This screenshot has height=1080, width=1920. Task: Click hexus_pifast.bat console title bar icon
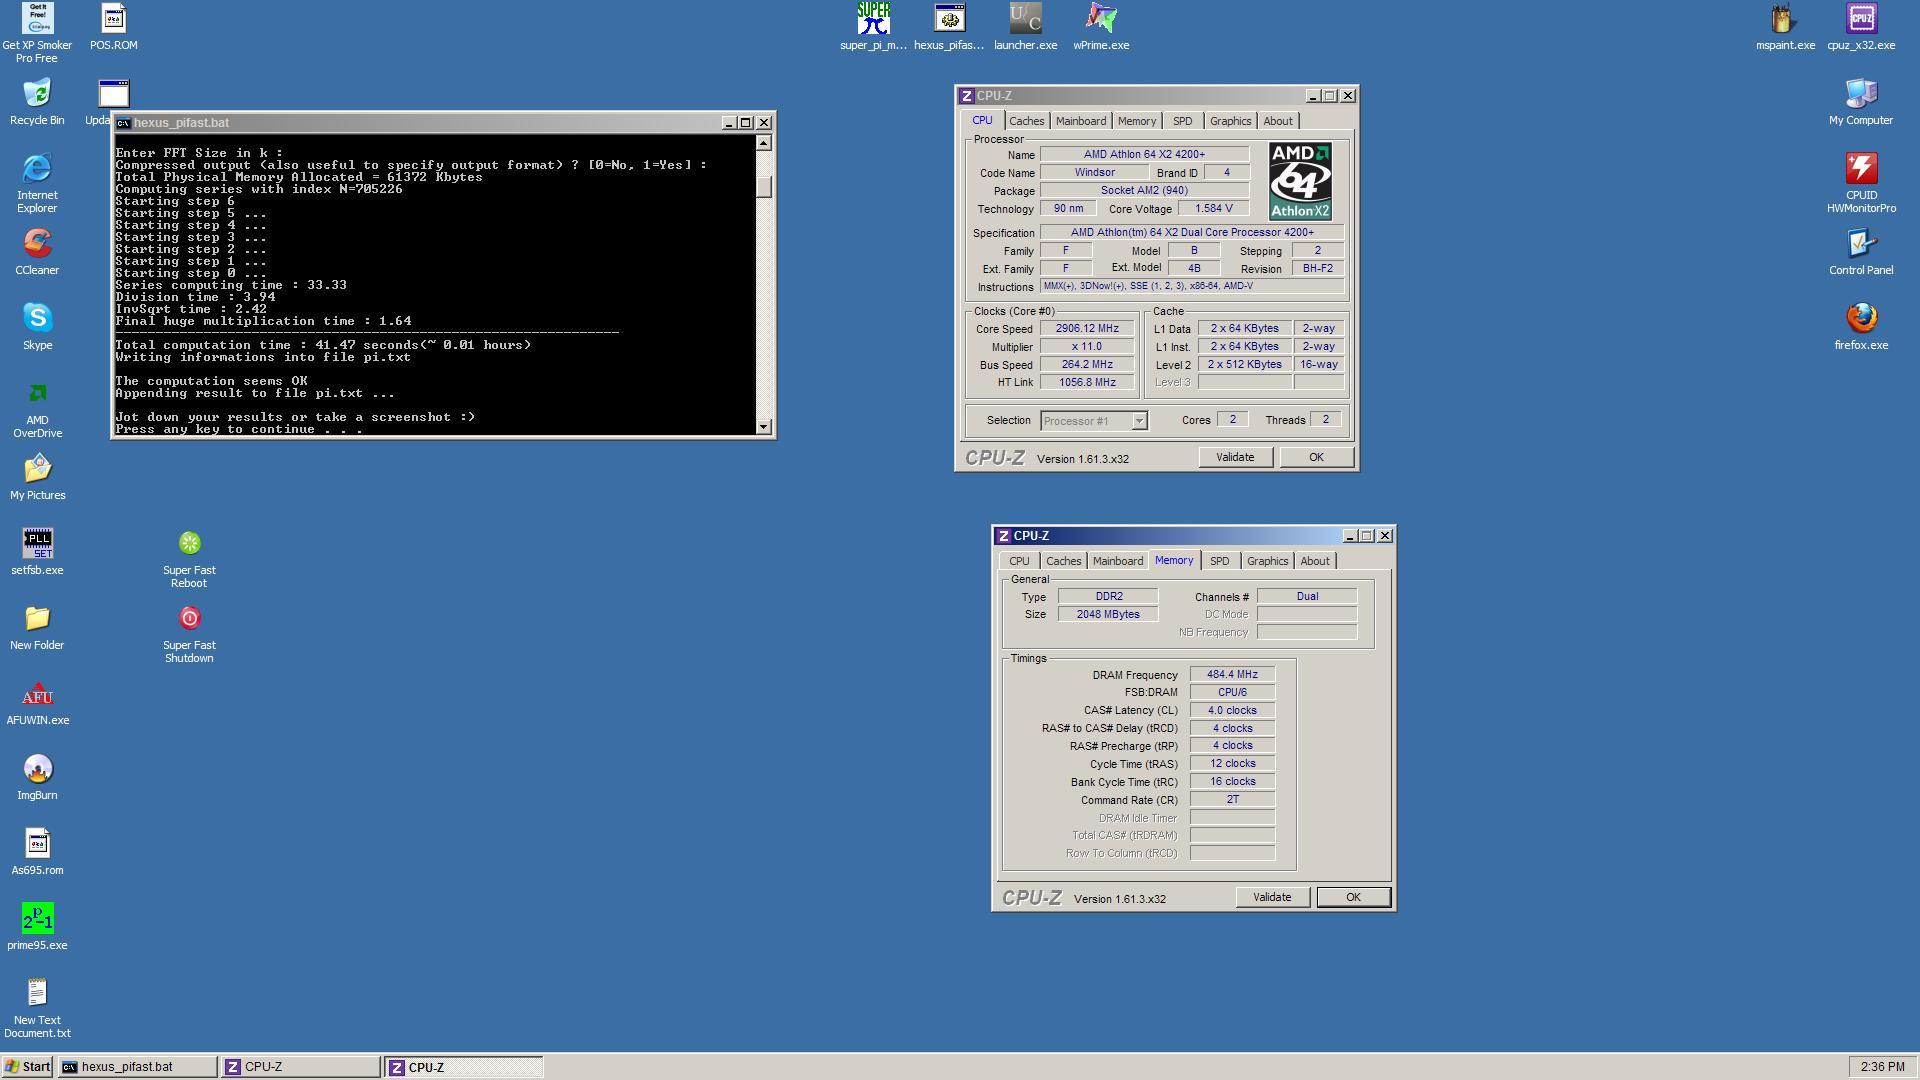[x=123, y=123]
